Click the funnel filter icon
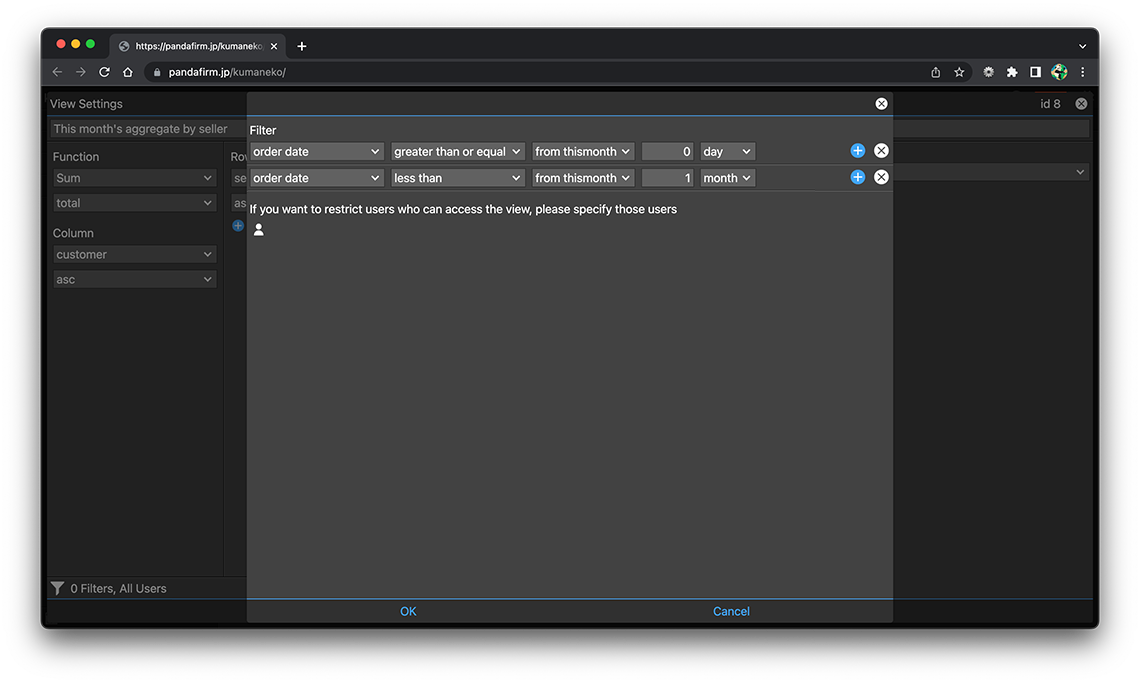Image resolution: width=1140 pixels, height=683 pixels. pyautogui.click(x=58, y=589)
